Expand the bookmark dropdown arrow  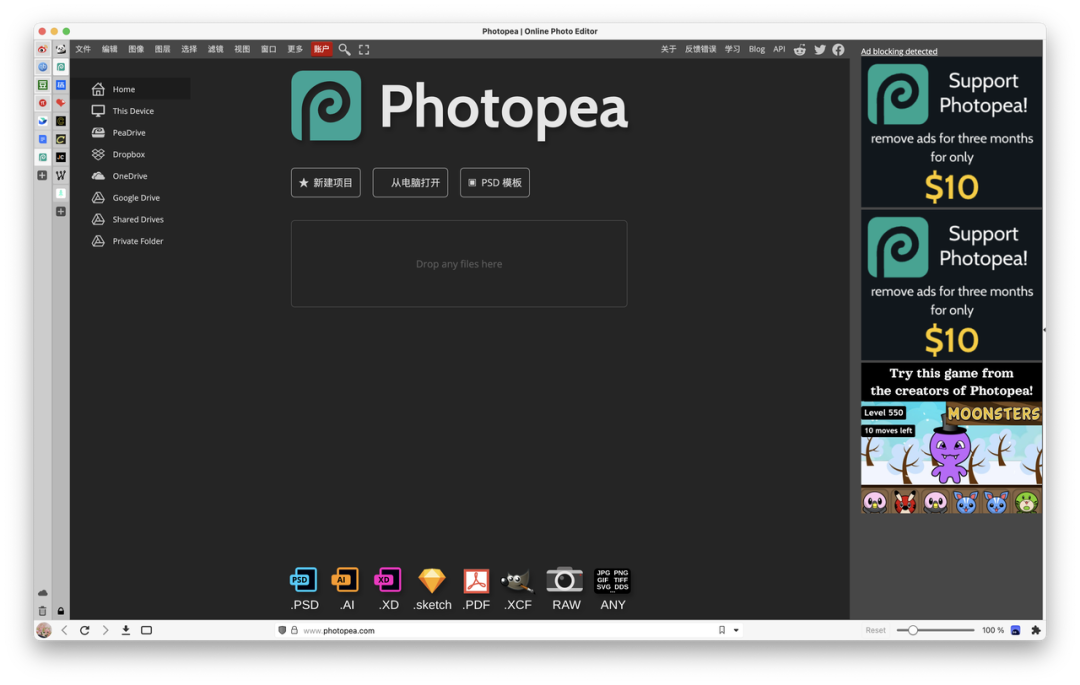point(736,630)
